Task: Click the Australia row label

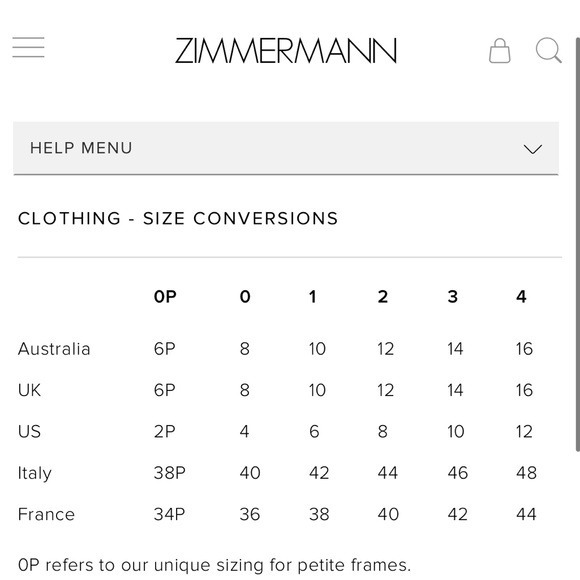Action: pos(54,349)
